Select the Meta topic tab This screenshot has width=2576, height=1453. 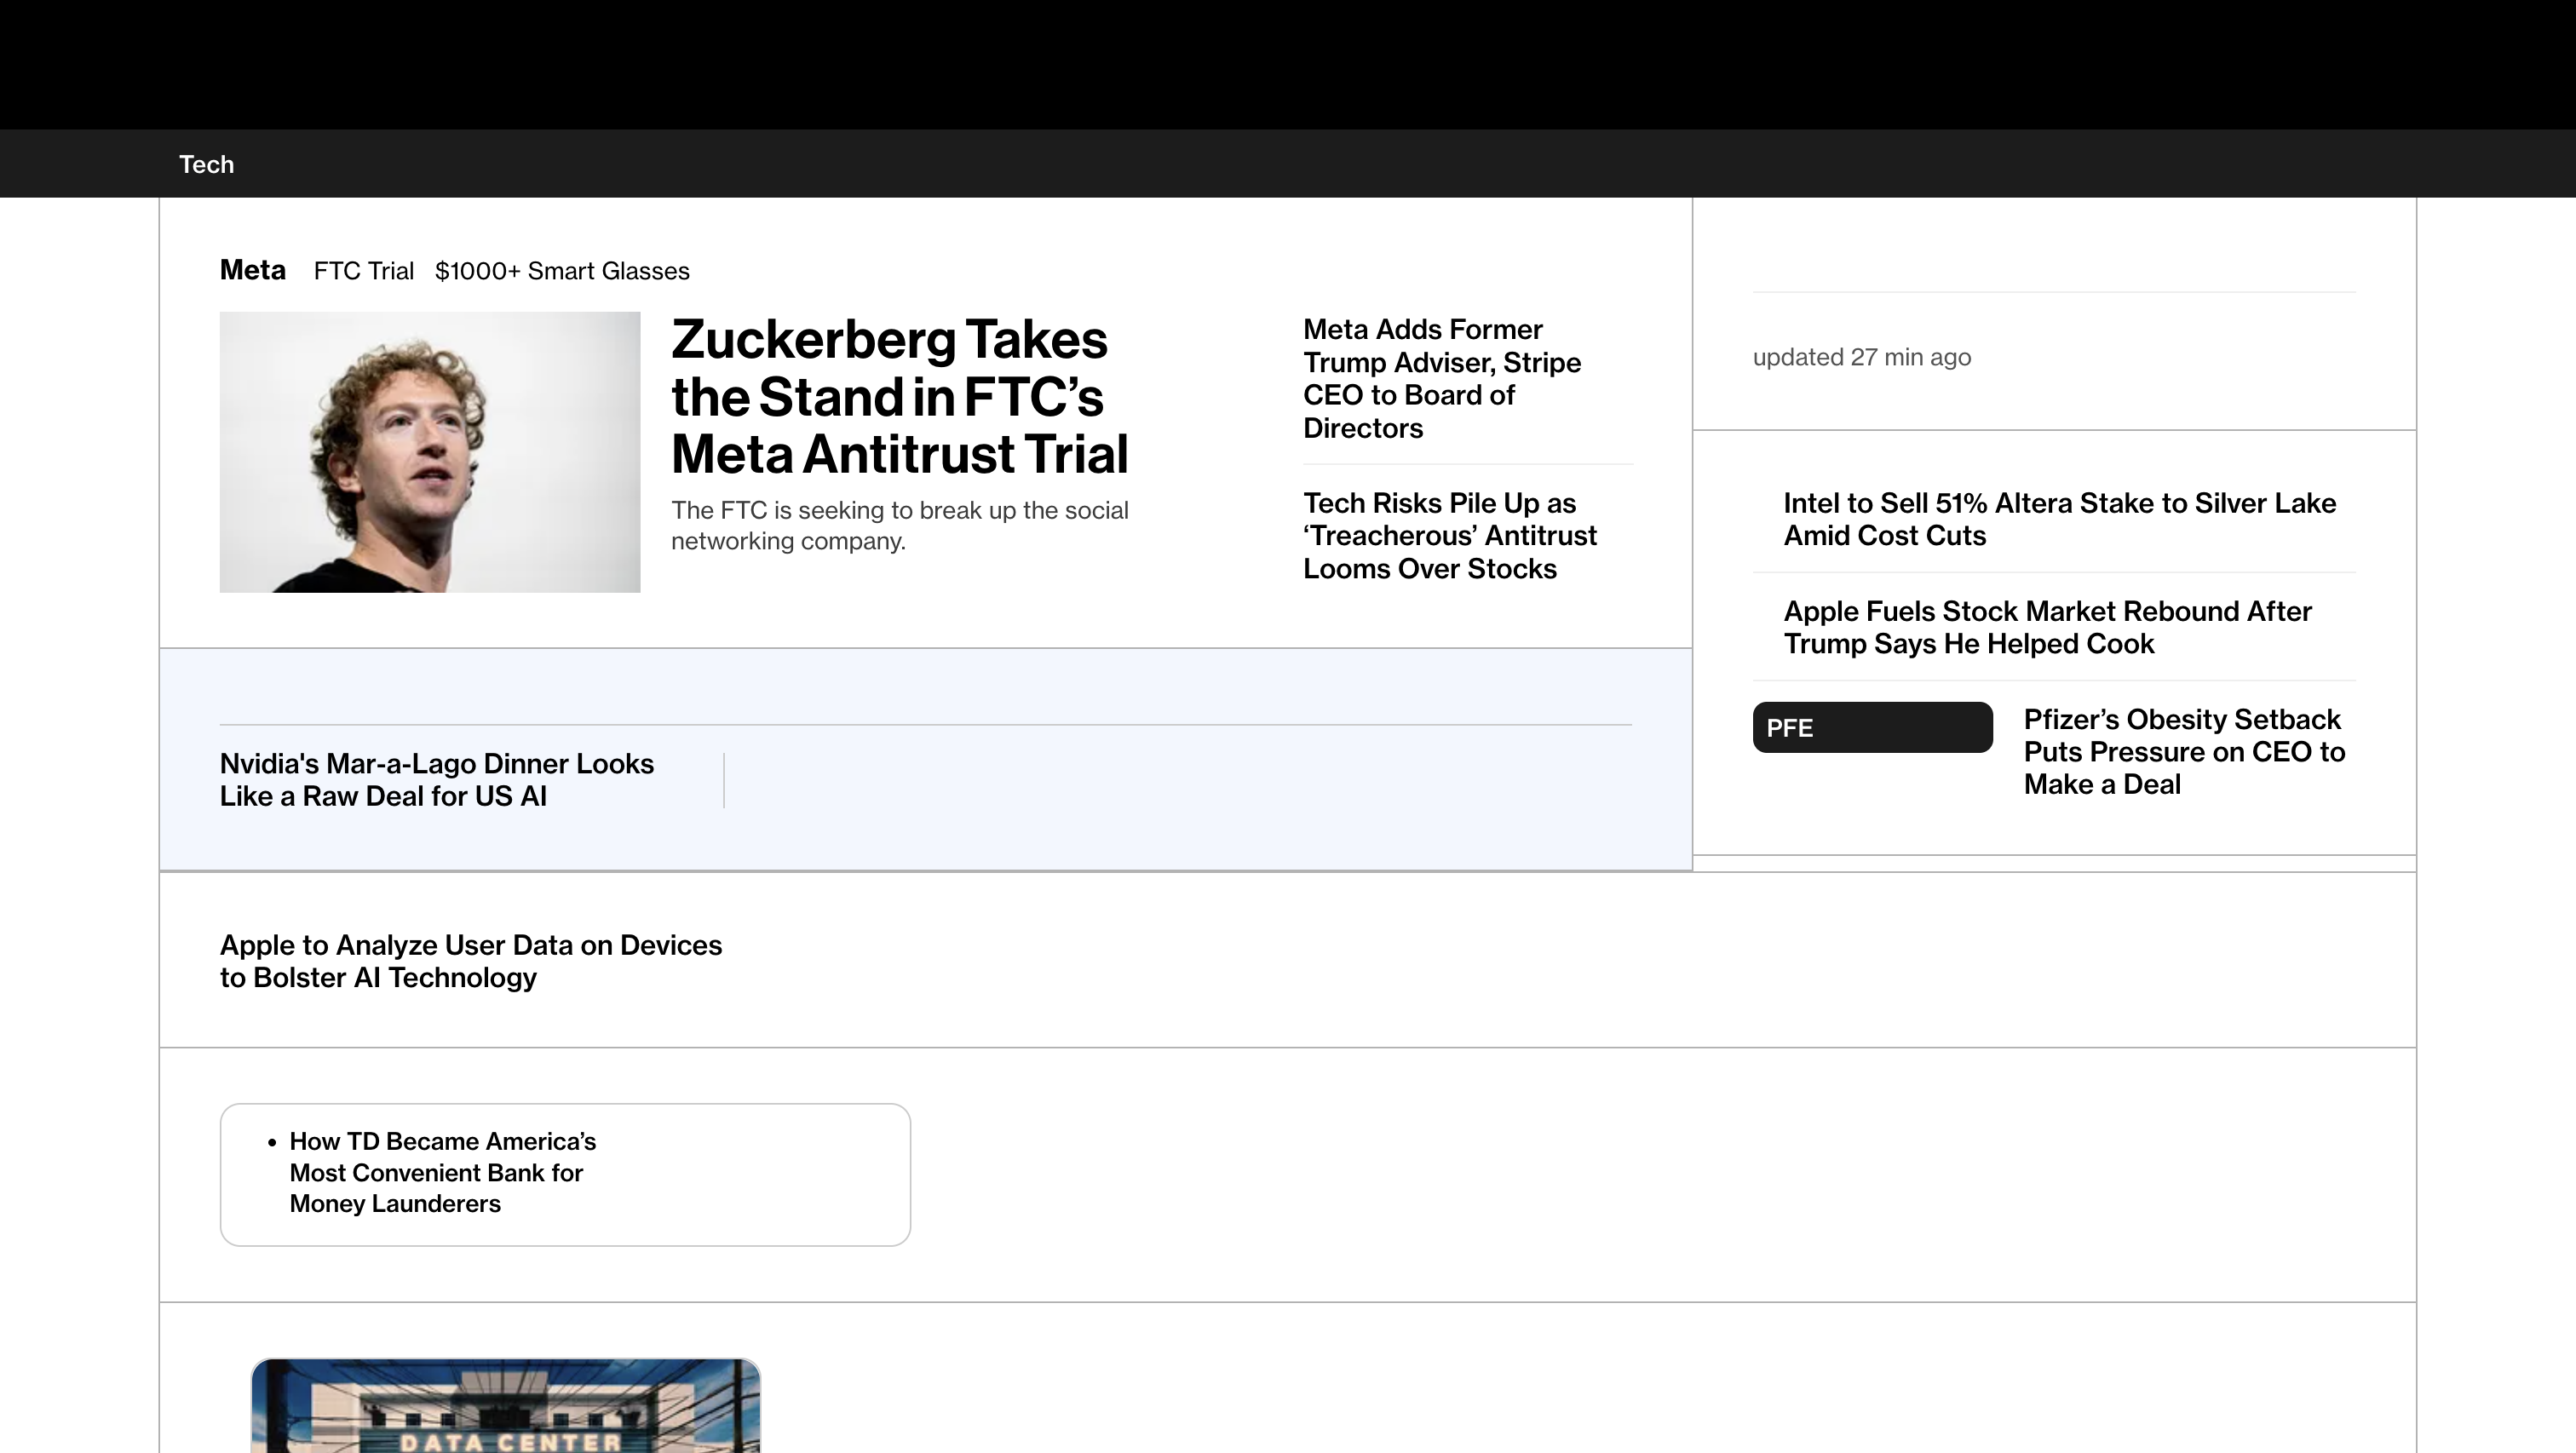click(252, 269)
